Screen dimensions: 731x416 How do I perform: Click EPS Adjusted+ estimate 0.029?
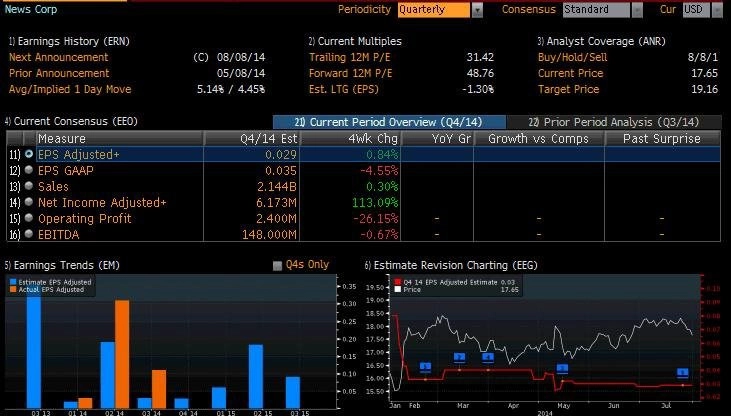click(281, 154)
